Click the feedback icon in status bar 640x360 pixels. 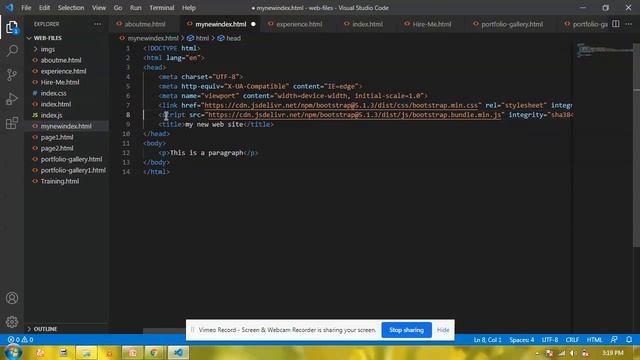coord(614,340)
